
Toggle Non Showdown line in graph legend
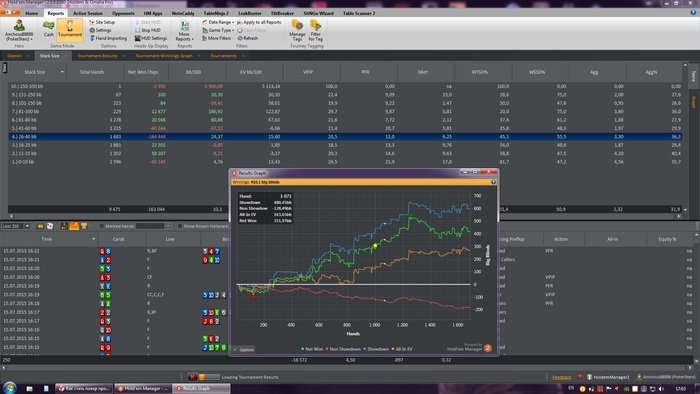pos(343,349)
